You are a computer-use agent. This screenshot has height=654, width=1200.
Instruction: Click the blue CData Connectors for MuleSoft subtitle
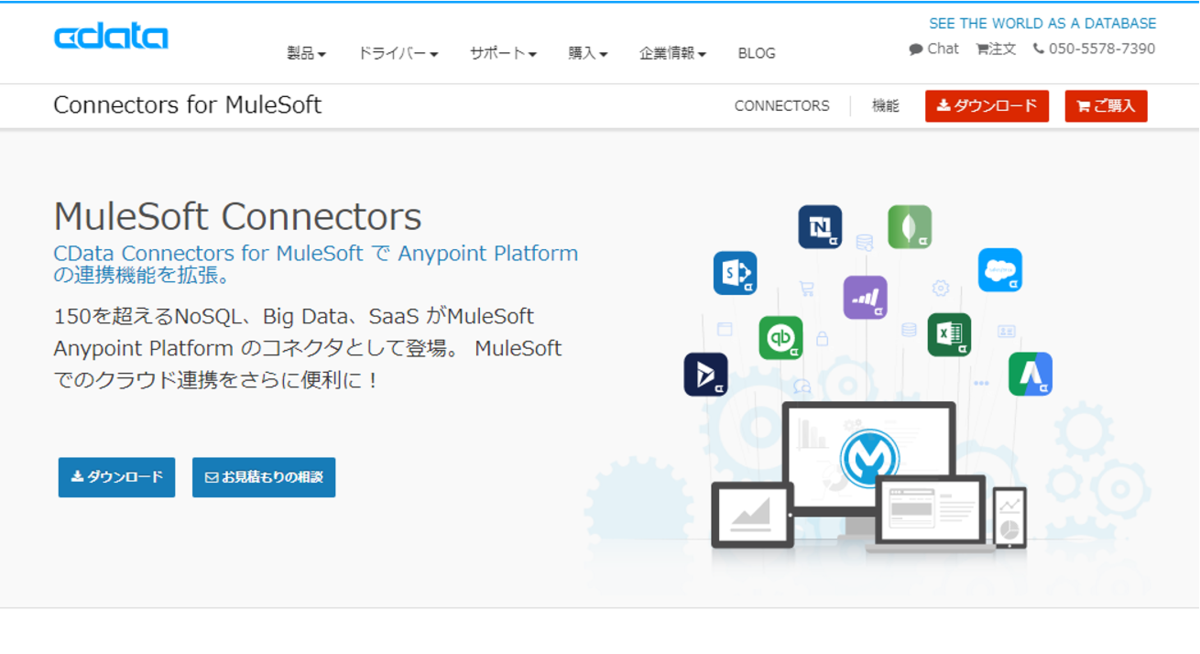(x=316, y=264)
